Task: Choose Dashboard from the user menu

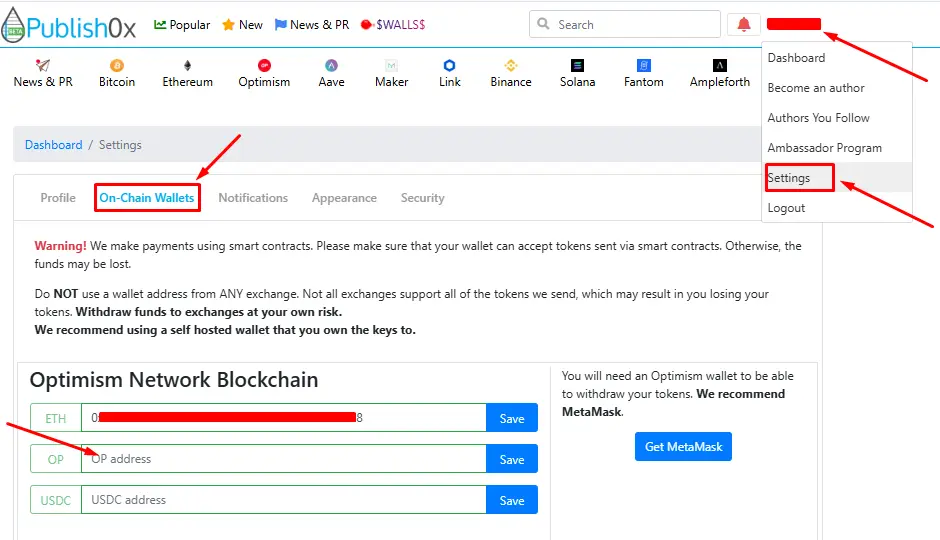Action: (837, 58)
